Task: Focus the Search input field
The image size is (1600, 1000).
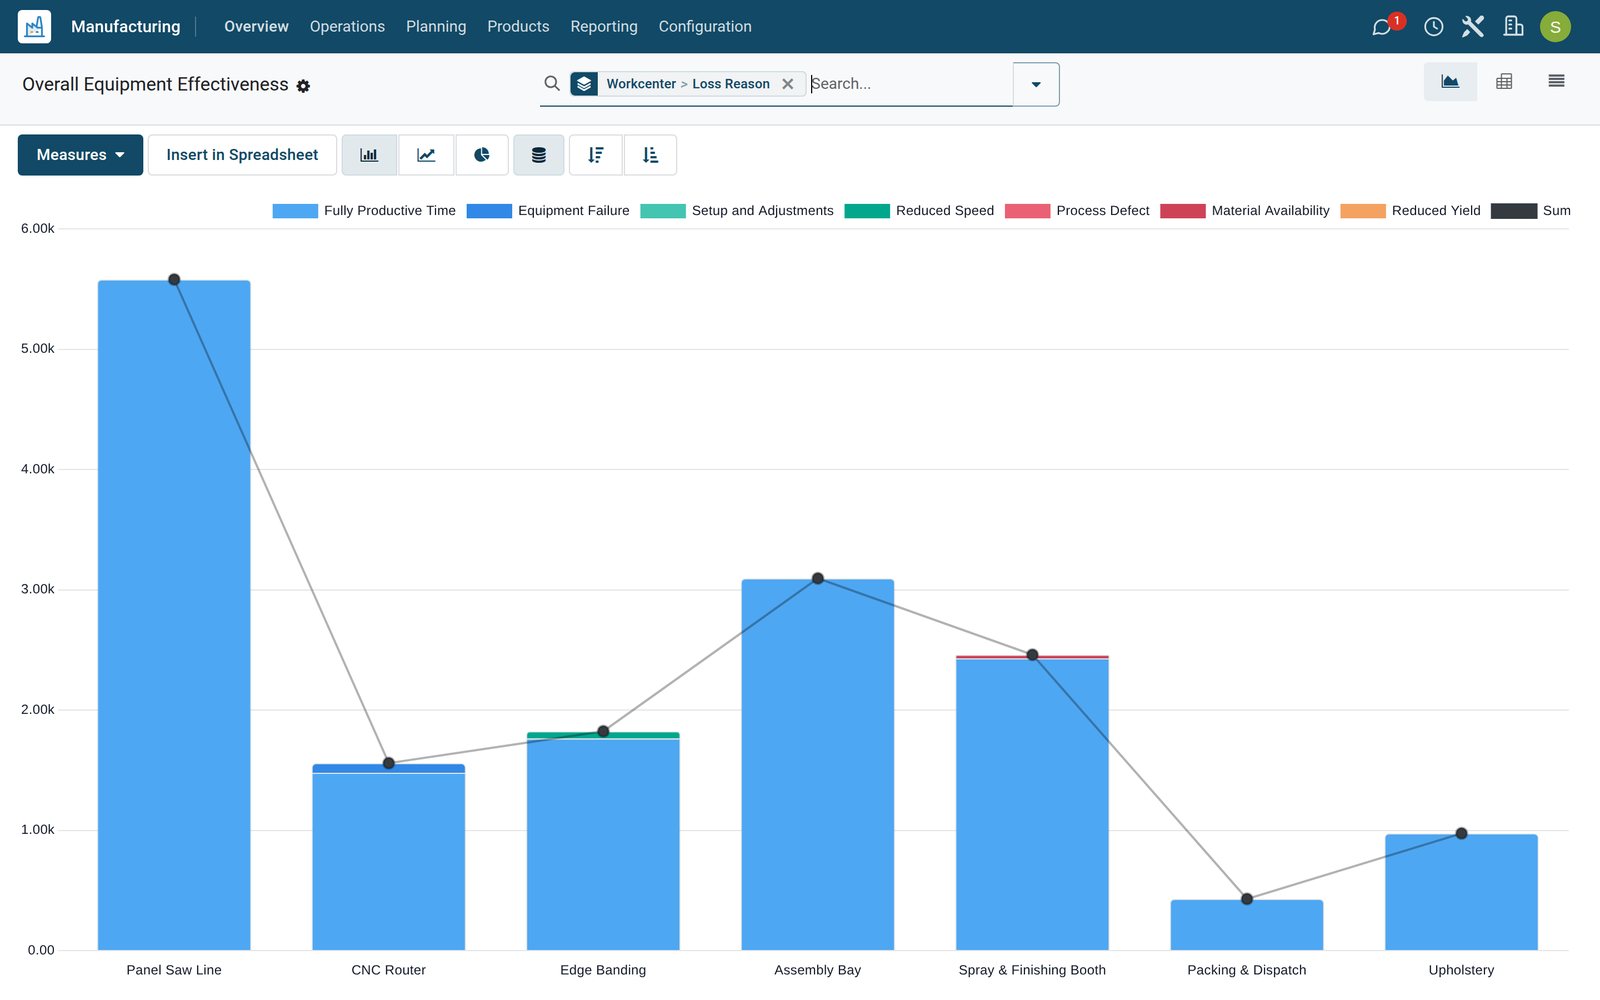Action: tap(910, 84)
